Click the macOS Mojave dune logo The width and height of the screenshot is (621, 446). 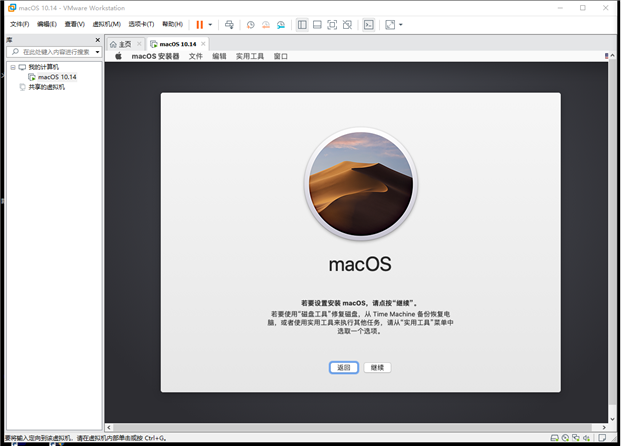(361, 184)
